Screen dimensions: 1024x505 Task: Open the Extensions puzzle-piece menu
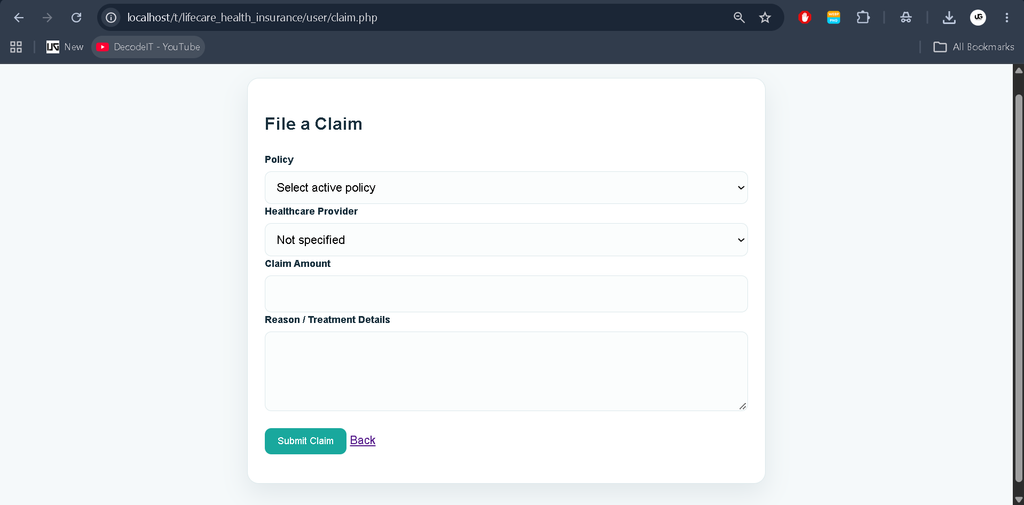(863, 18)
